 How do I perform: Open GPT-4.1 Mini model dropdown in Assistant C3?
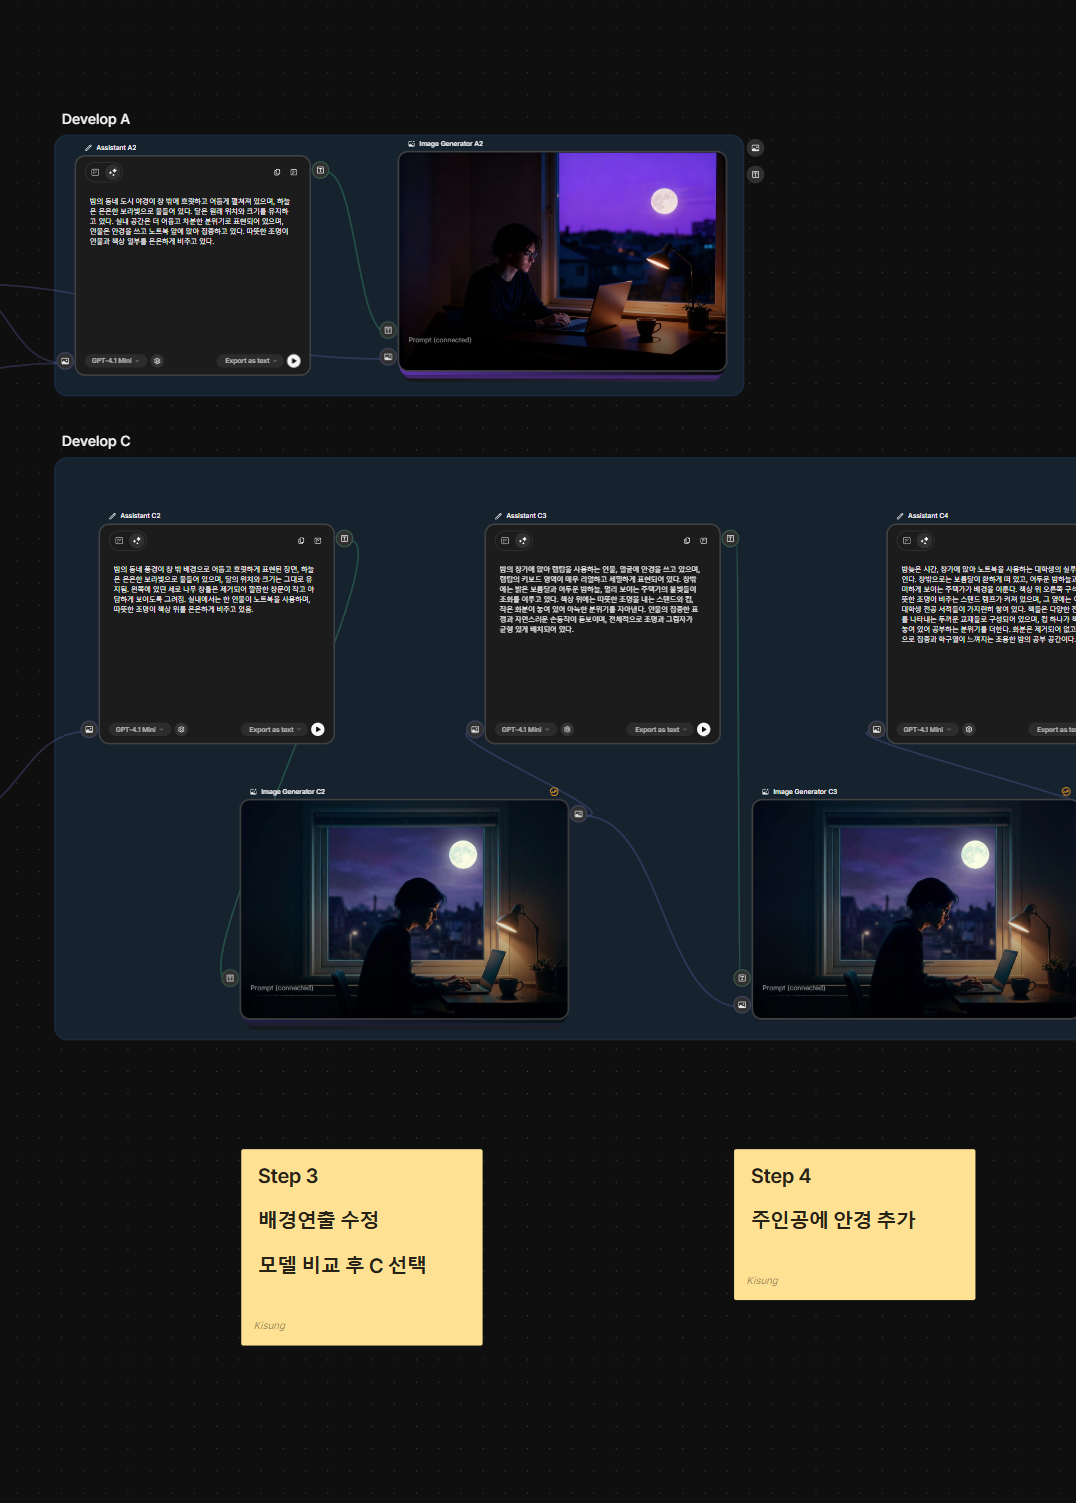coord(526,729)
